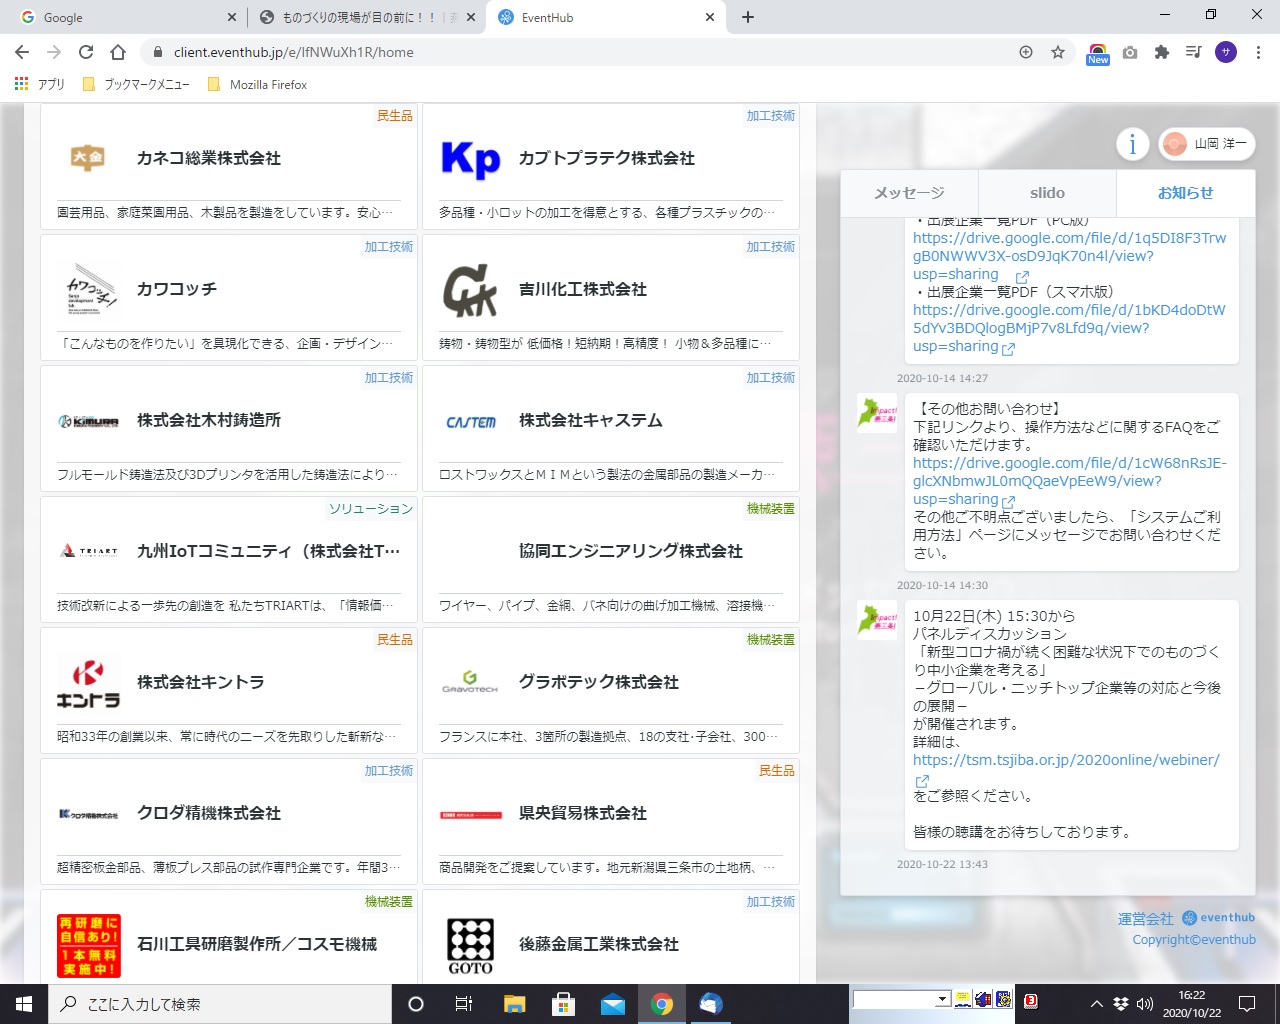
Task: Click the Chrome profile avatar
Action: (x=1226, y=52)
